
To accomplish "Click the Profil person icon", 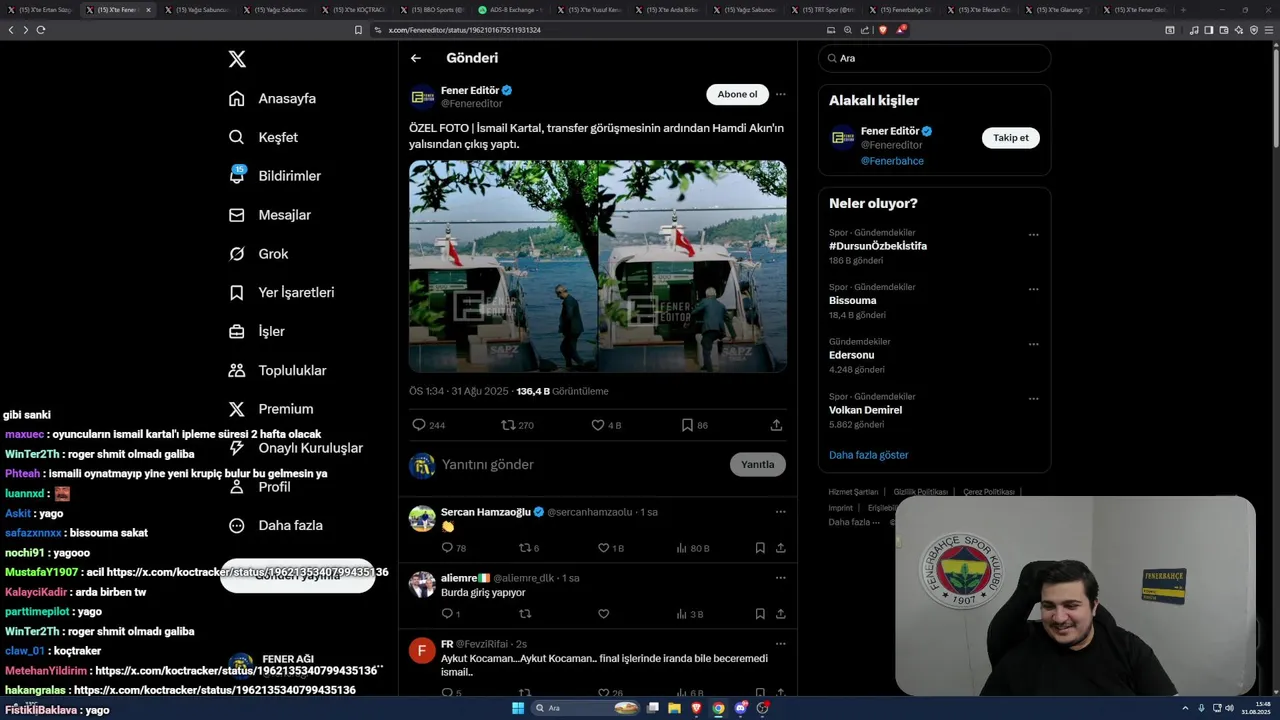I will tap(237, 487).
